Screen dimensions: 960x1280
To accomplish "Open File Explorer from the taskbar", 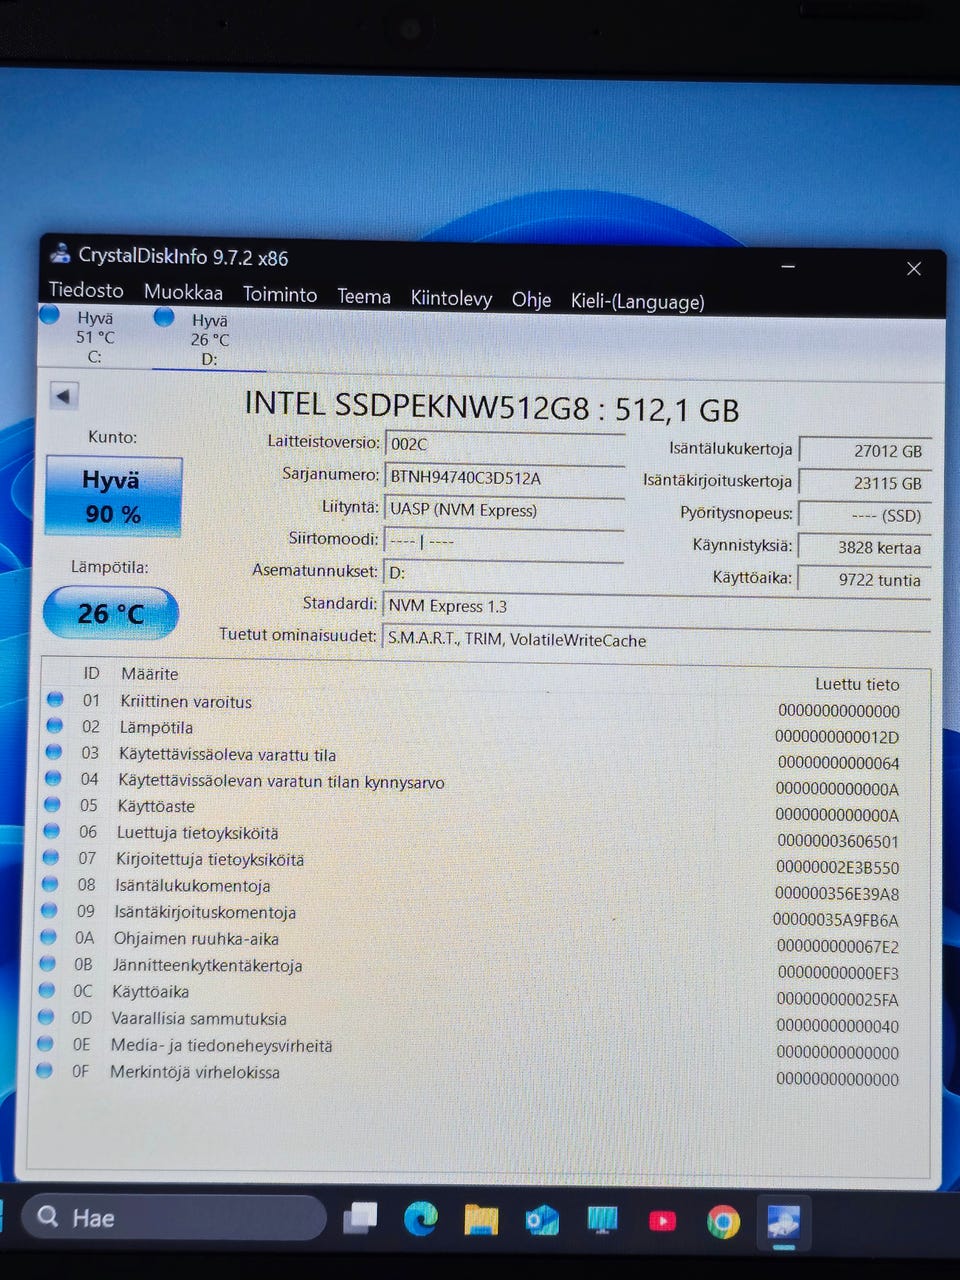I will click(x=481, y=1219).
